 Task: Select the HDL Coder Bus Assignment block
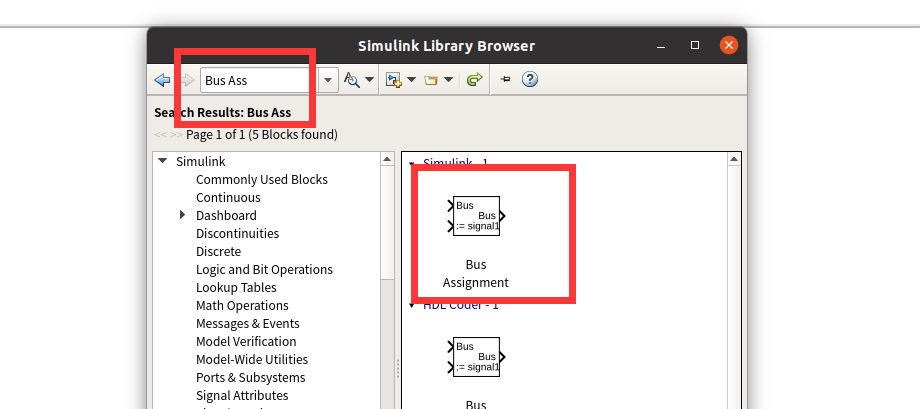[476, 357]
